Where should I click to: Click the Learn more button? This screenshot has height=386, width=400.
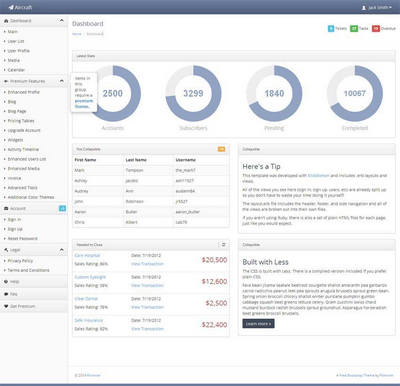[x=258, y=324]
